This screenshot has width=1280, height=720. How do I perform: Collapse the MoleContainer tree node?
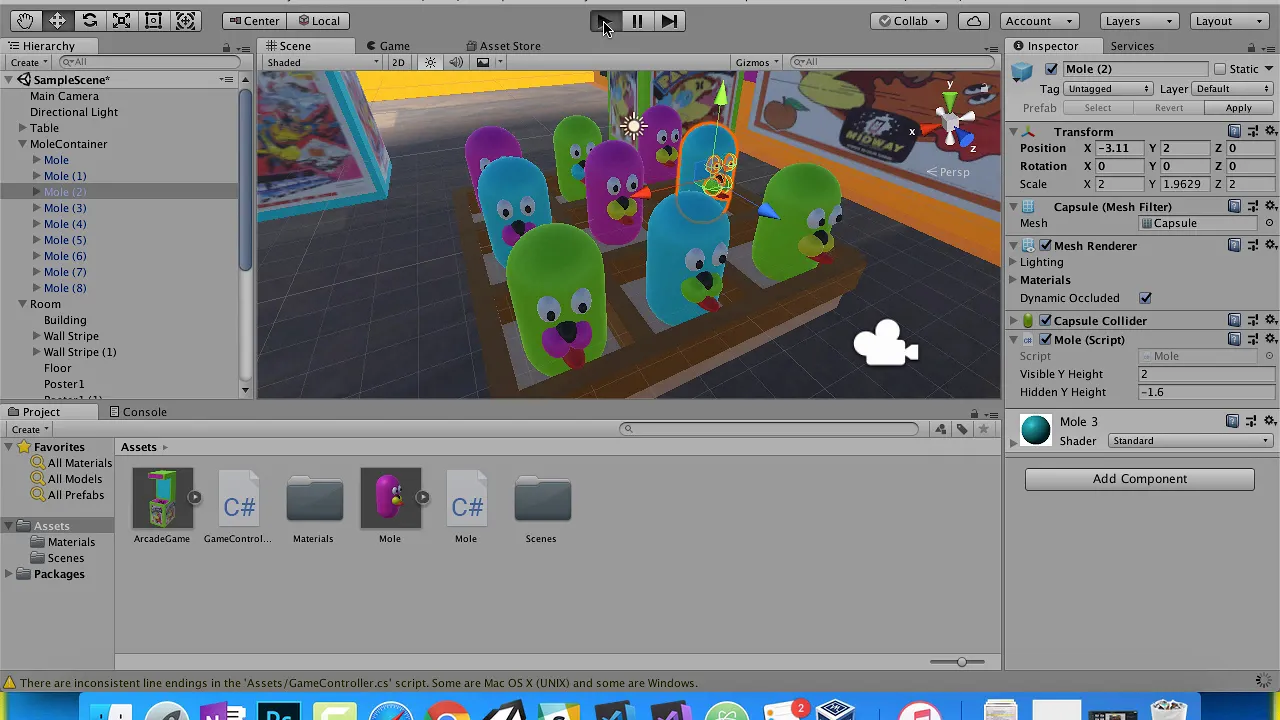pyautogui.click(x=22, y=144)
